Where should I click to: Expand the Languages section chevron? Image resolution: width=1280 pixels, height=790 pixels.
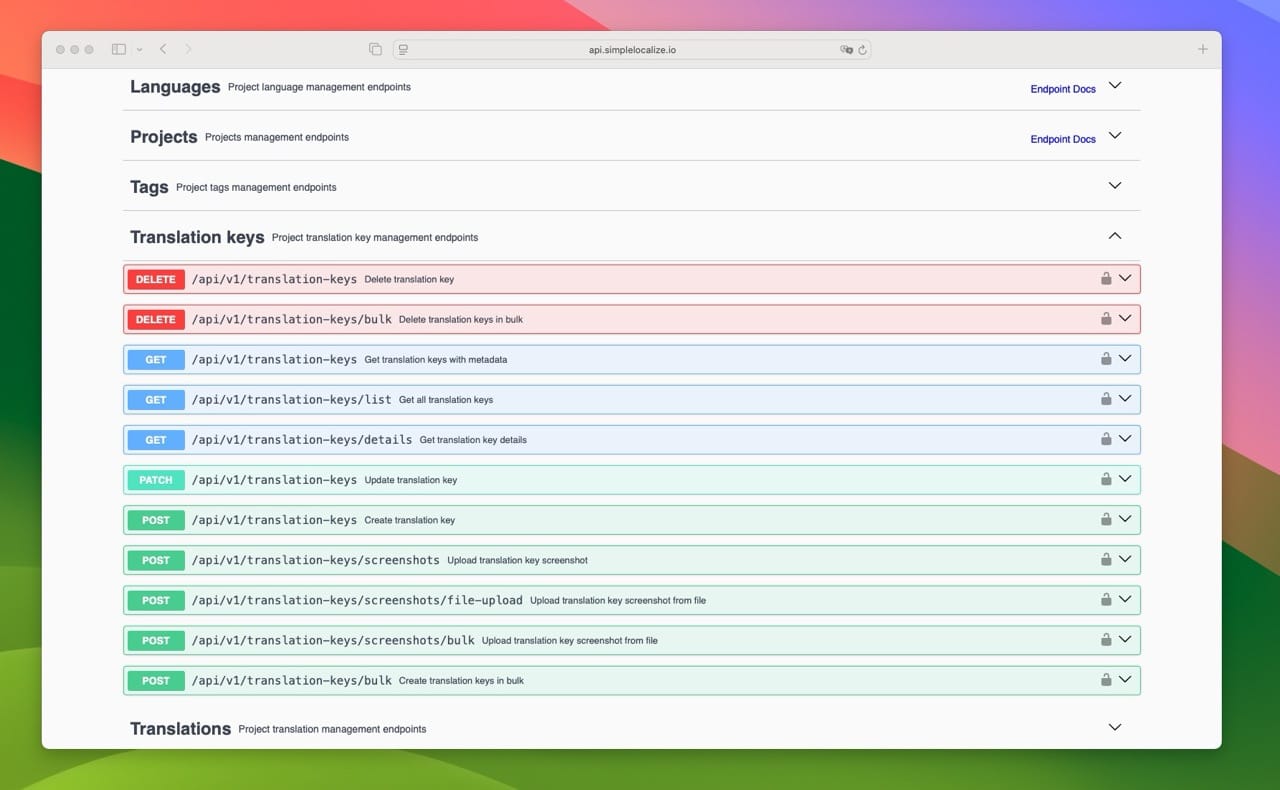click(1115, 86)
